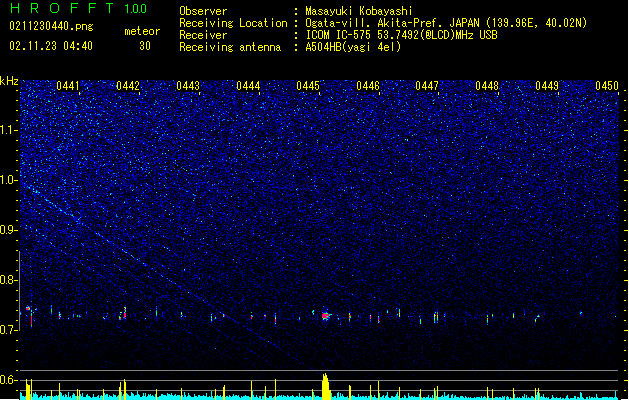
Task: Click the meteor count value 30
Action: [x=145, y=46]
